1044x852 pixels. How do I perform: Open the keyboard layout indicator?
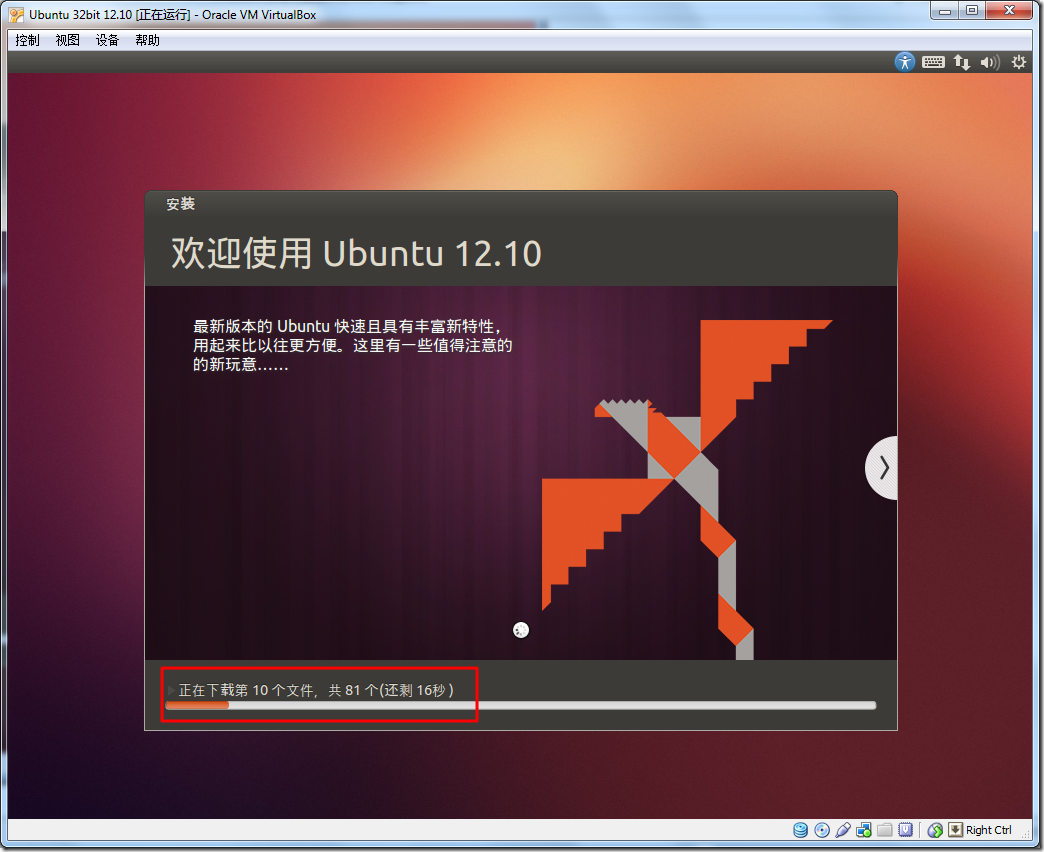click(x=933, y=62)
